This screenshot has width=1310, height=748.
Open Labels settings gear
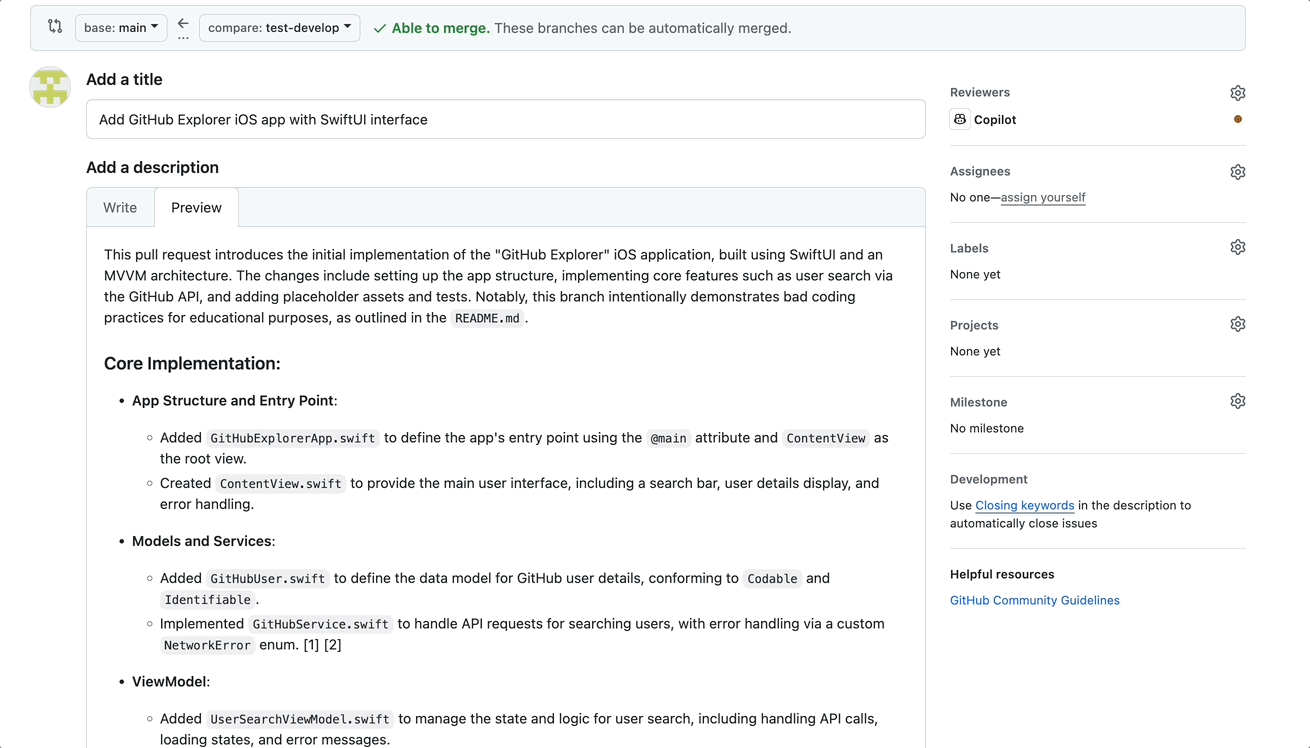point(1237,247)
